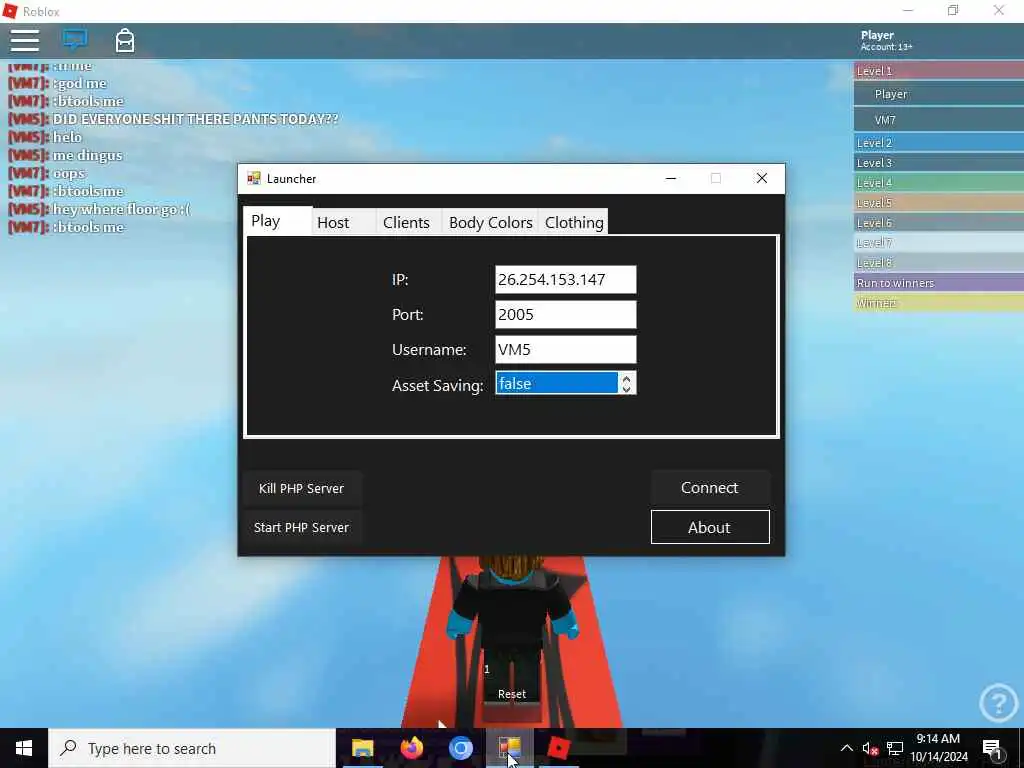Select Level 7 team in leaderboard
The width and height of the screenshot is (1024, 768).
938,243
